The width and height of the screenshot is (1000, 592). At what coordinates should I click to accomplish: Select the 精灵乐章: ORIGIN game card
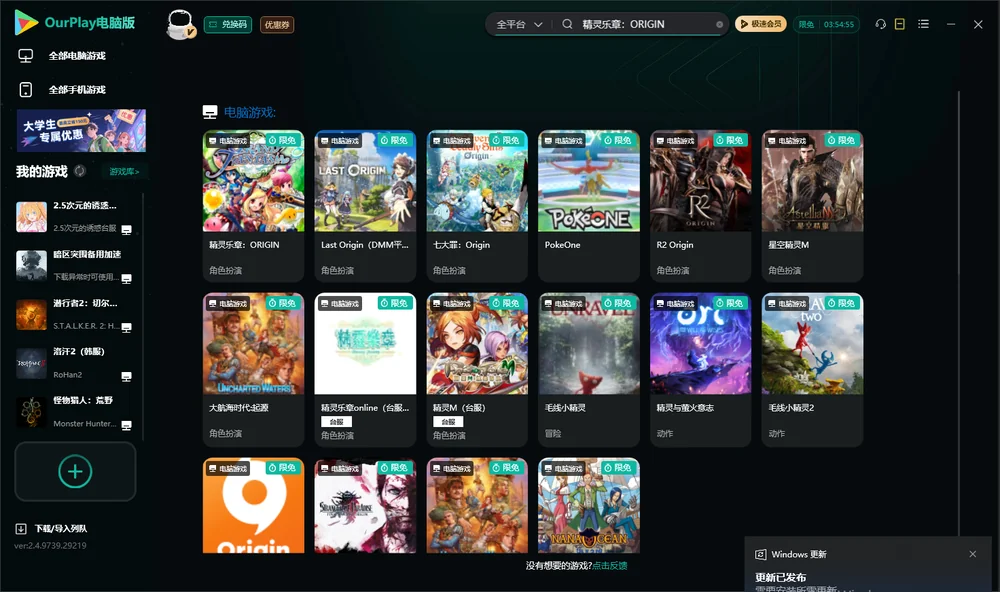[x=253, y=205]
